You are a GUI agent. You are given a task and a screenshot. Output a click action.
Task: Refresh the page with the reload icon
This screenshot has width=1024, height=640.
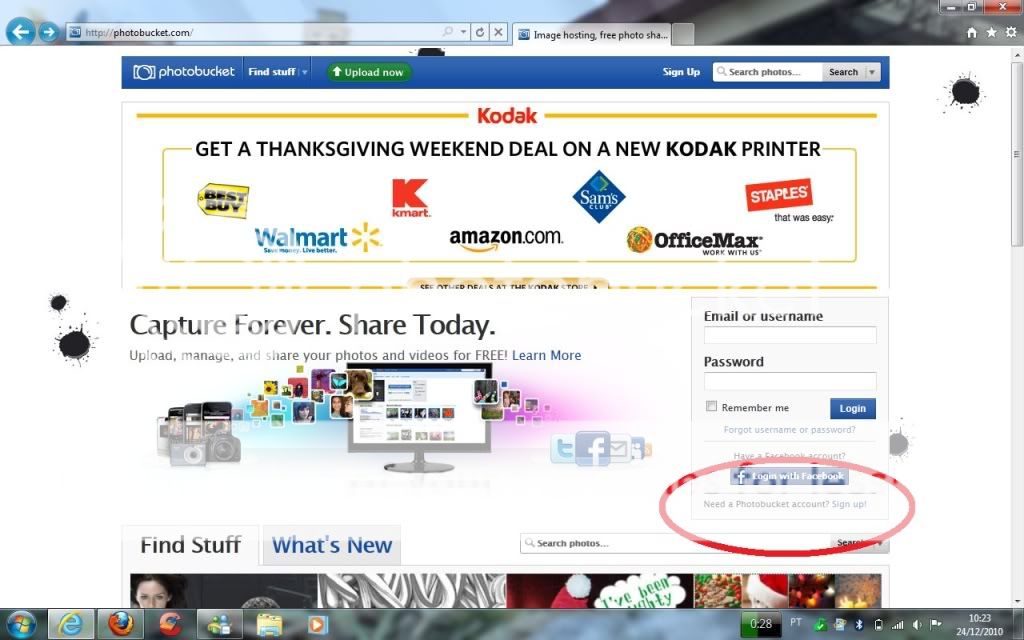click(x=480, y=32)
